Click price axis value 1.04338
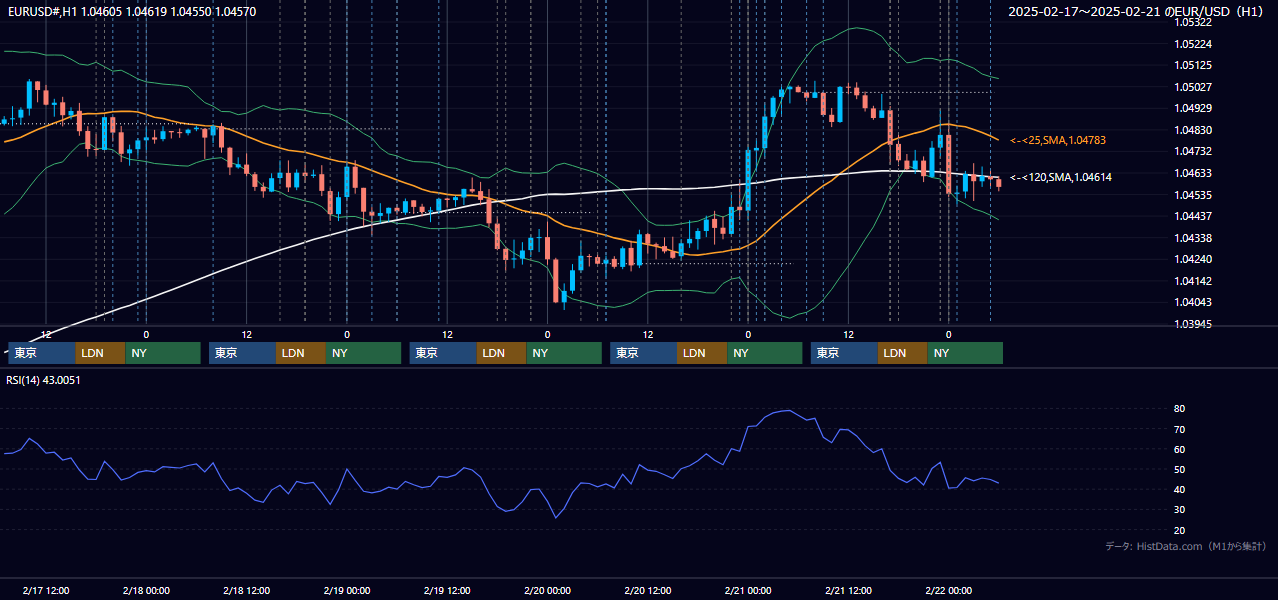 click(1192, 238)
